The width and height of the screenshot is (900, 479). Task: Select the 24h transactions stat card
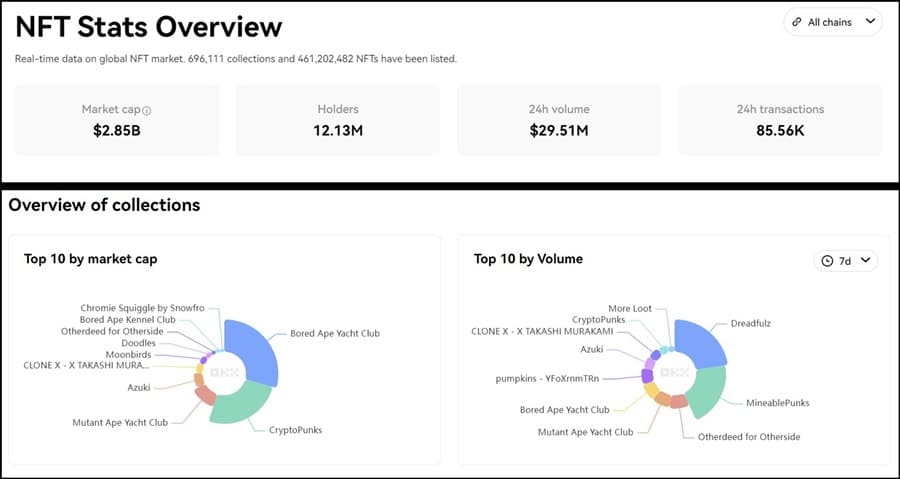point(780,120)
